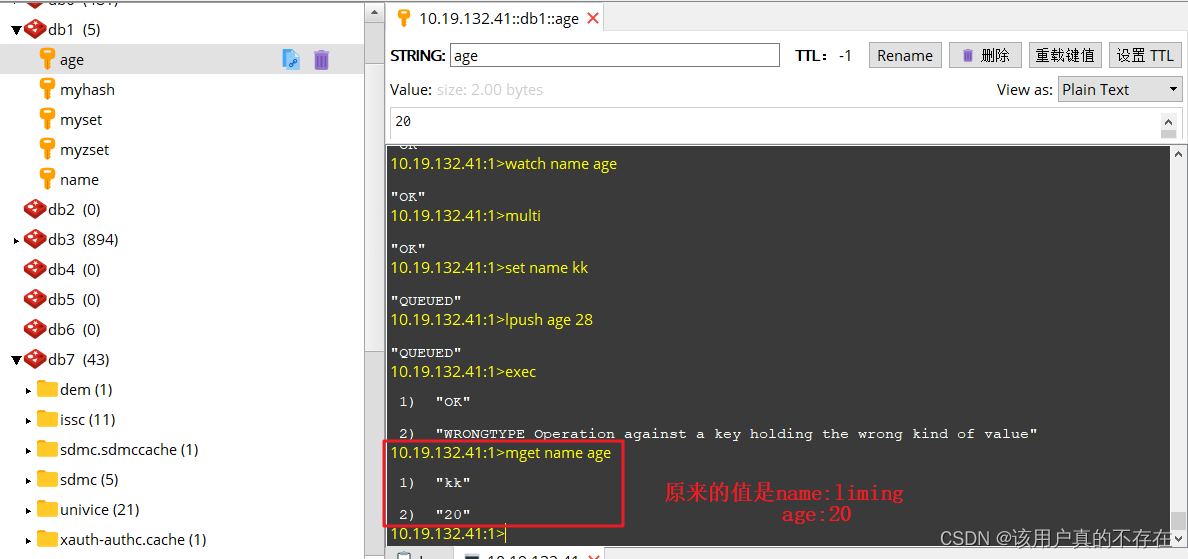Click the "kk" result in console
Screen dimensions: 1188x559
click(x=453, y=482)
